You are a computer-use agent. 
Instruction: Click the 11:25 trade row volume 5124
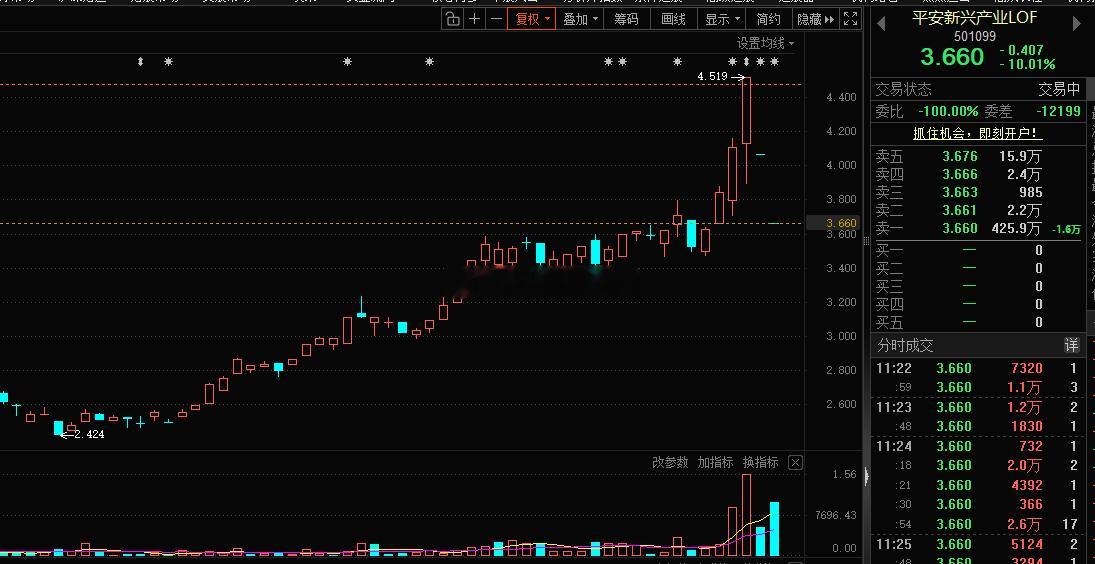click(1027, 544)
